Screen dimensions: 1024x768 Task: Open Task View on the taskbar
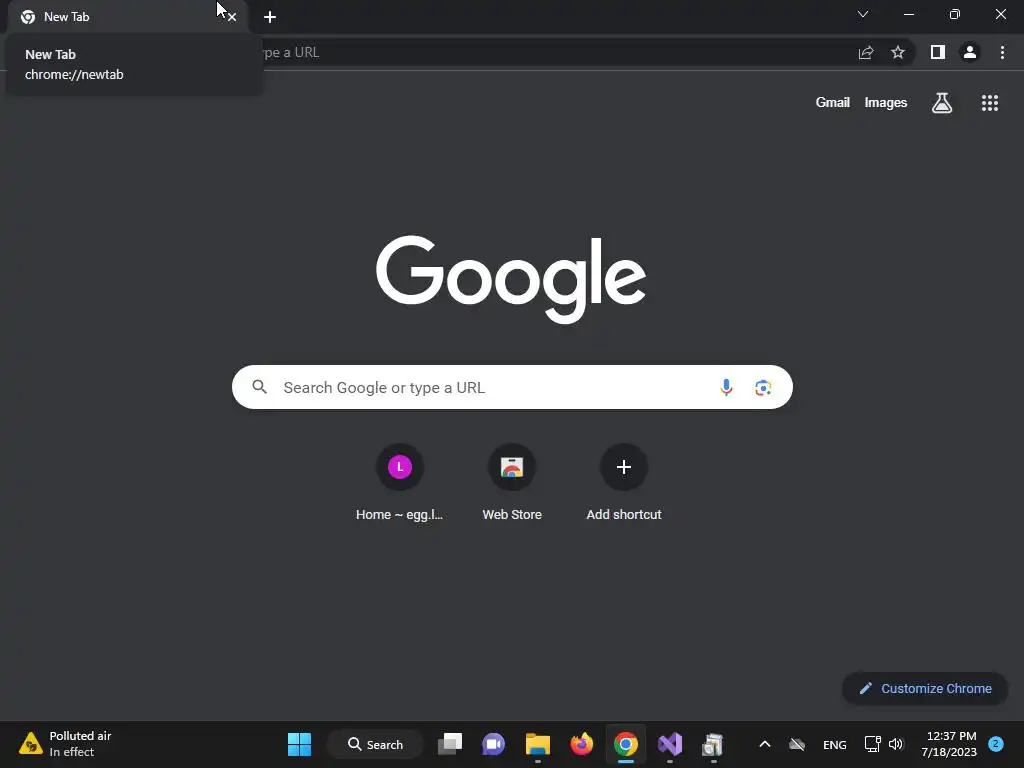(450, 744)
